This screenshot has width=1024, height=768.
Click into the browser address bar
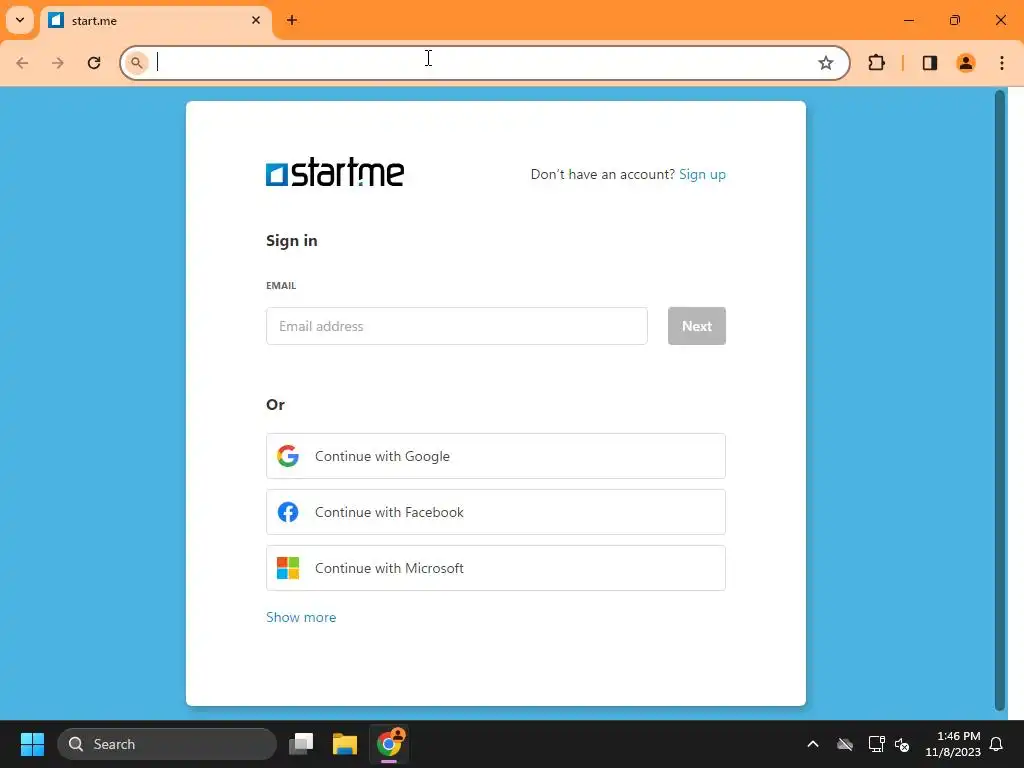click(x=483, y=63)
